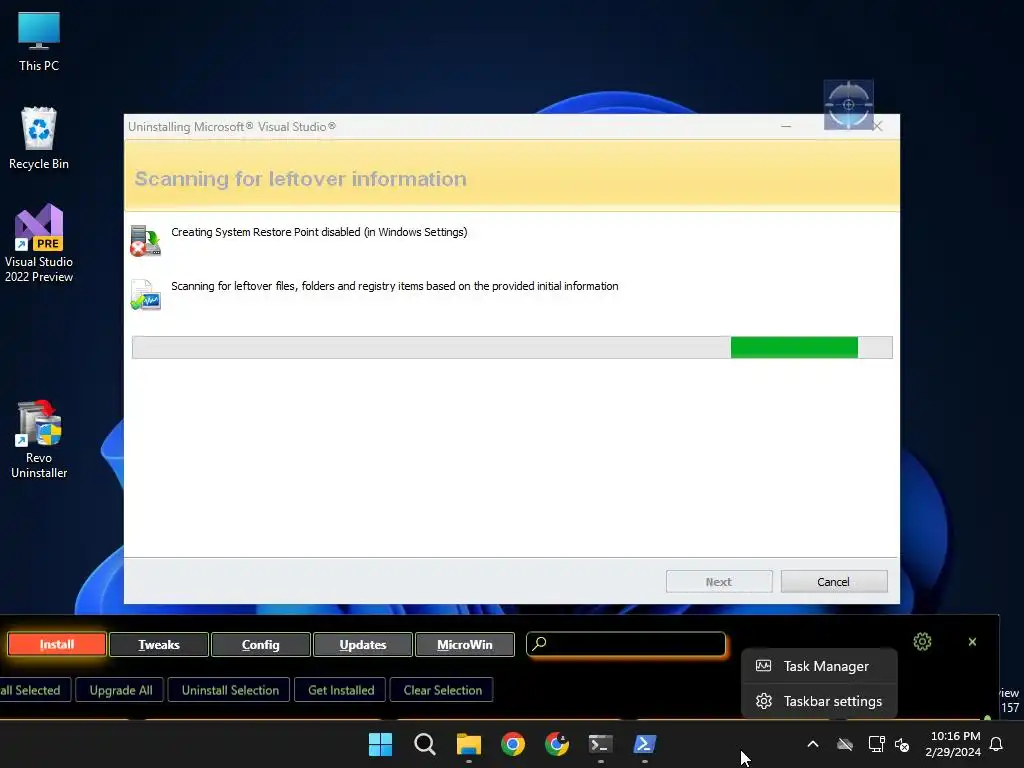Open Google Chrome from taskbar

pyautogui.click(x=513, y=744)
